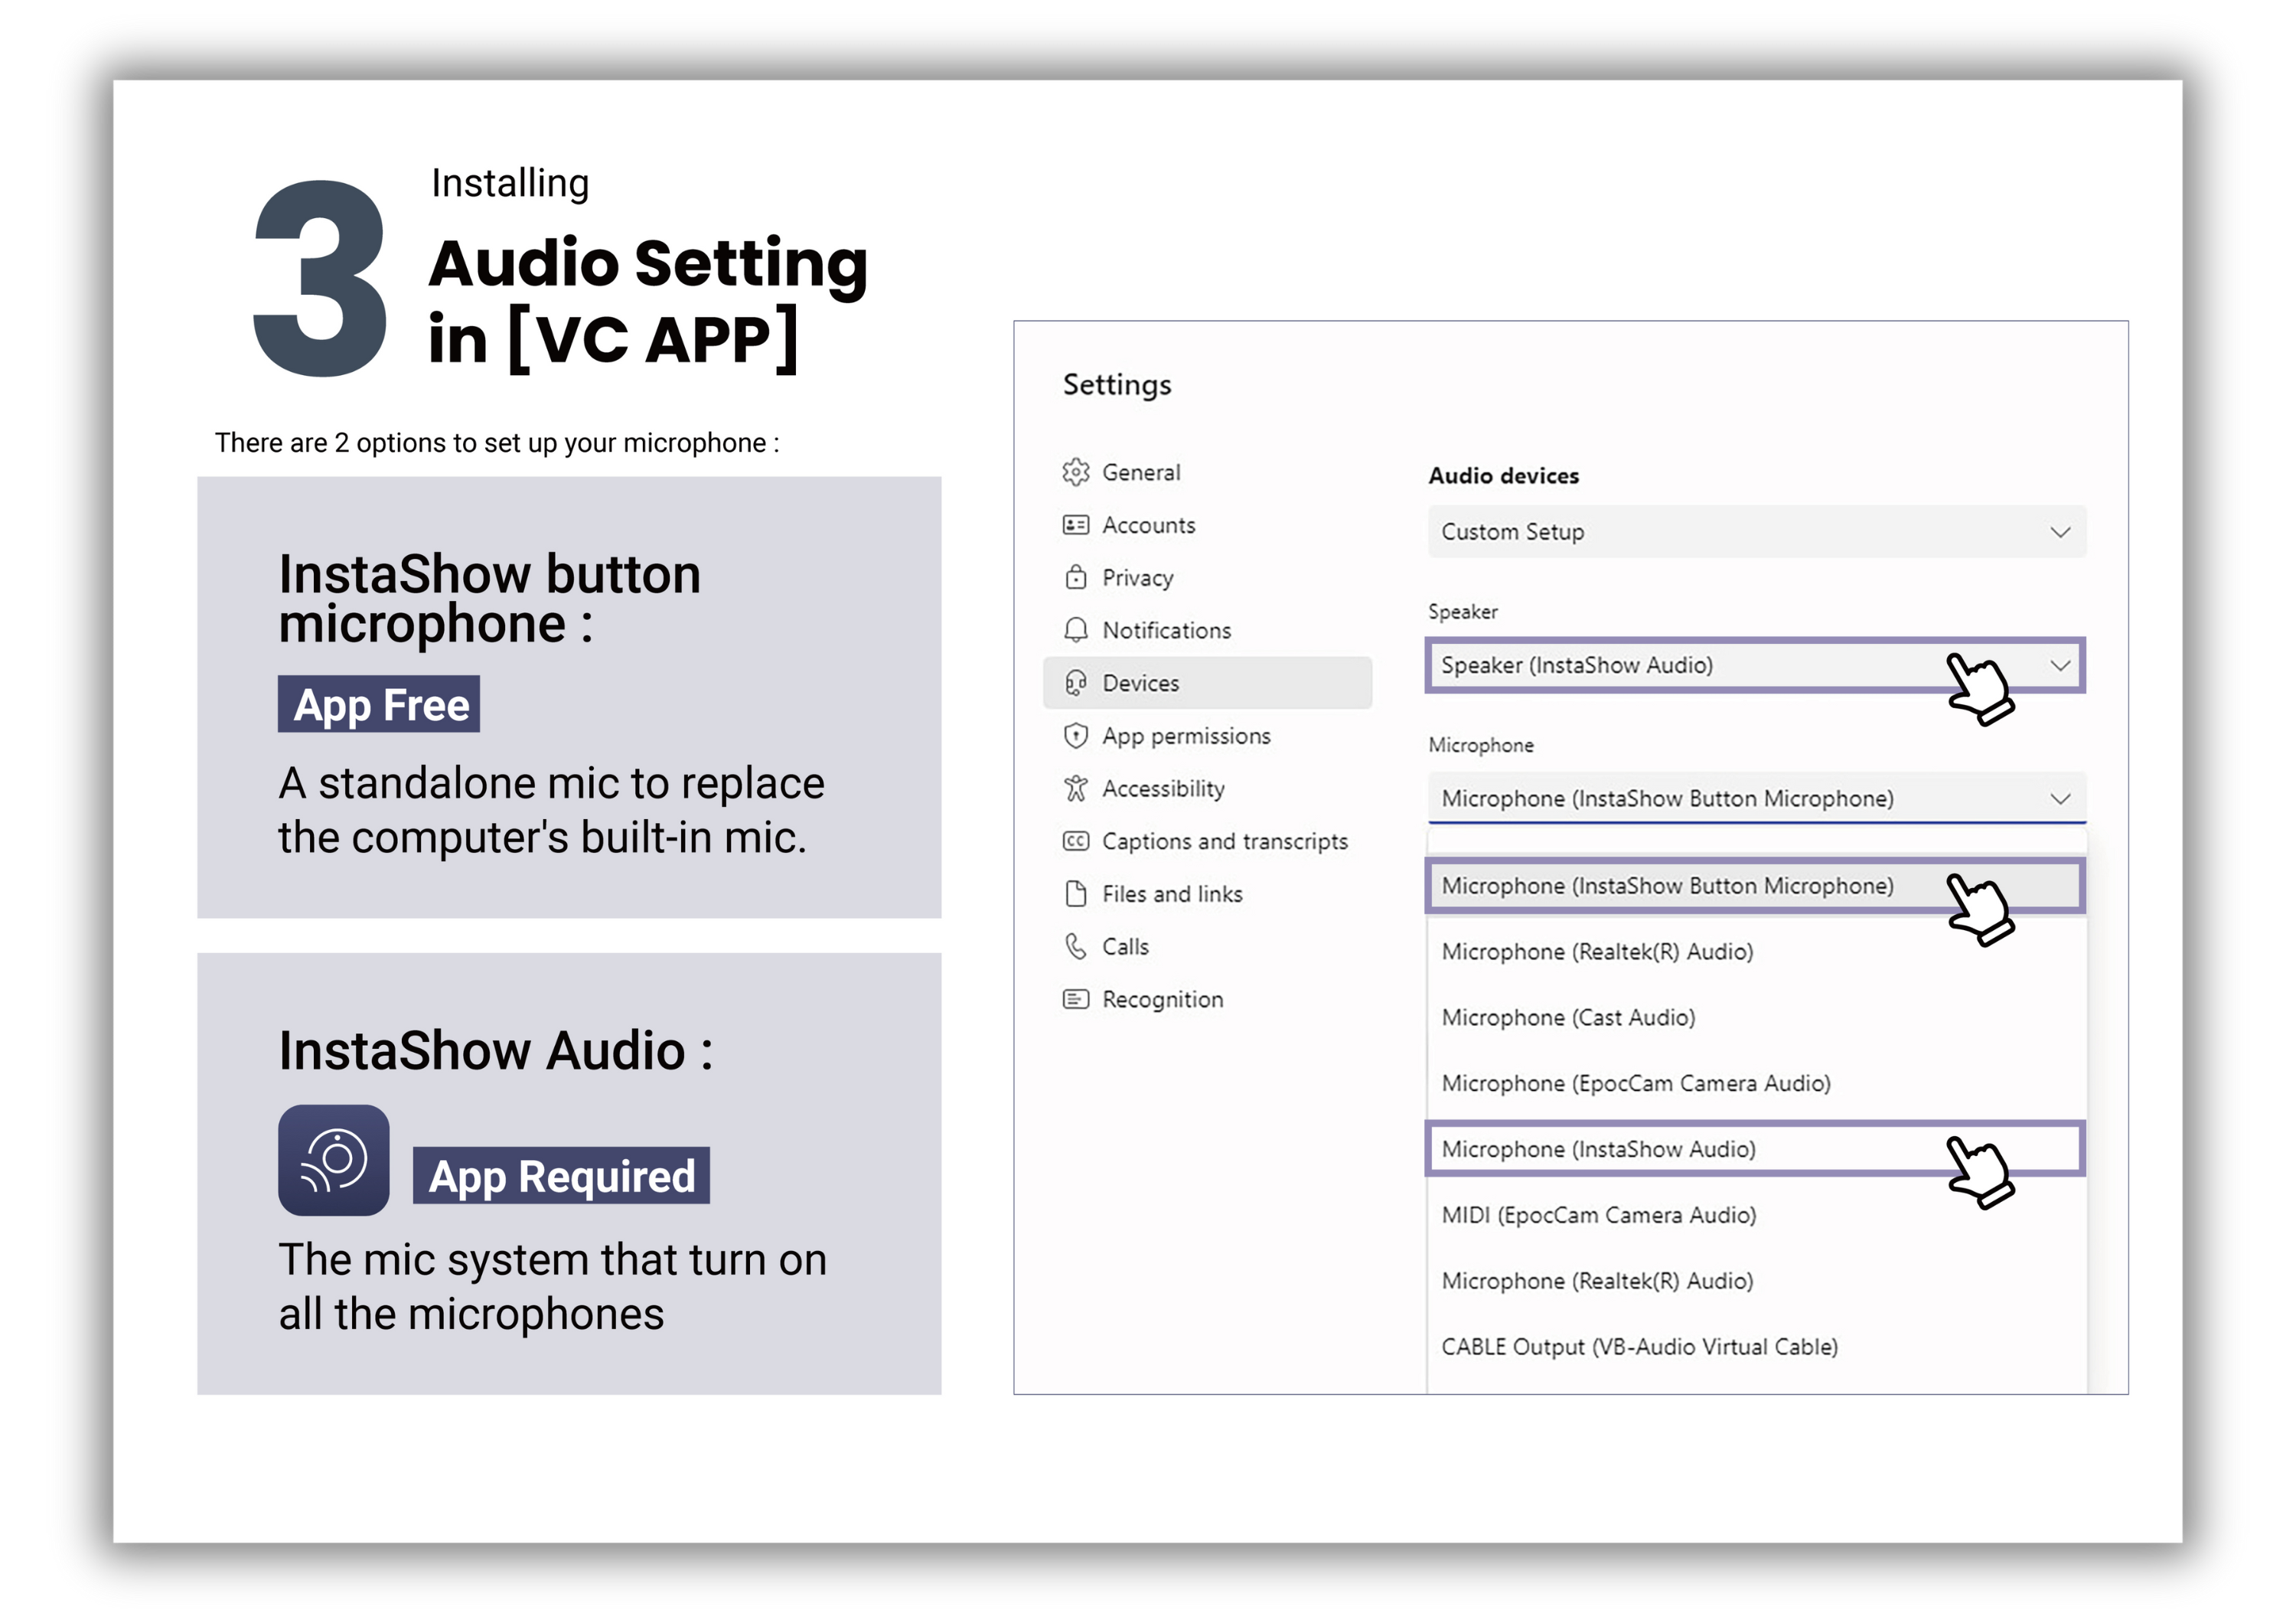
Task: Open the Speaker dropdown chevron
Action: click(x=2059, y=665)
